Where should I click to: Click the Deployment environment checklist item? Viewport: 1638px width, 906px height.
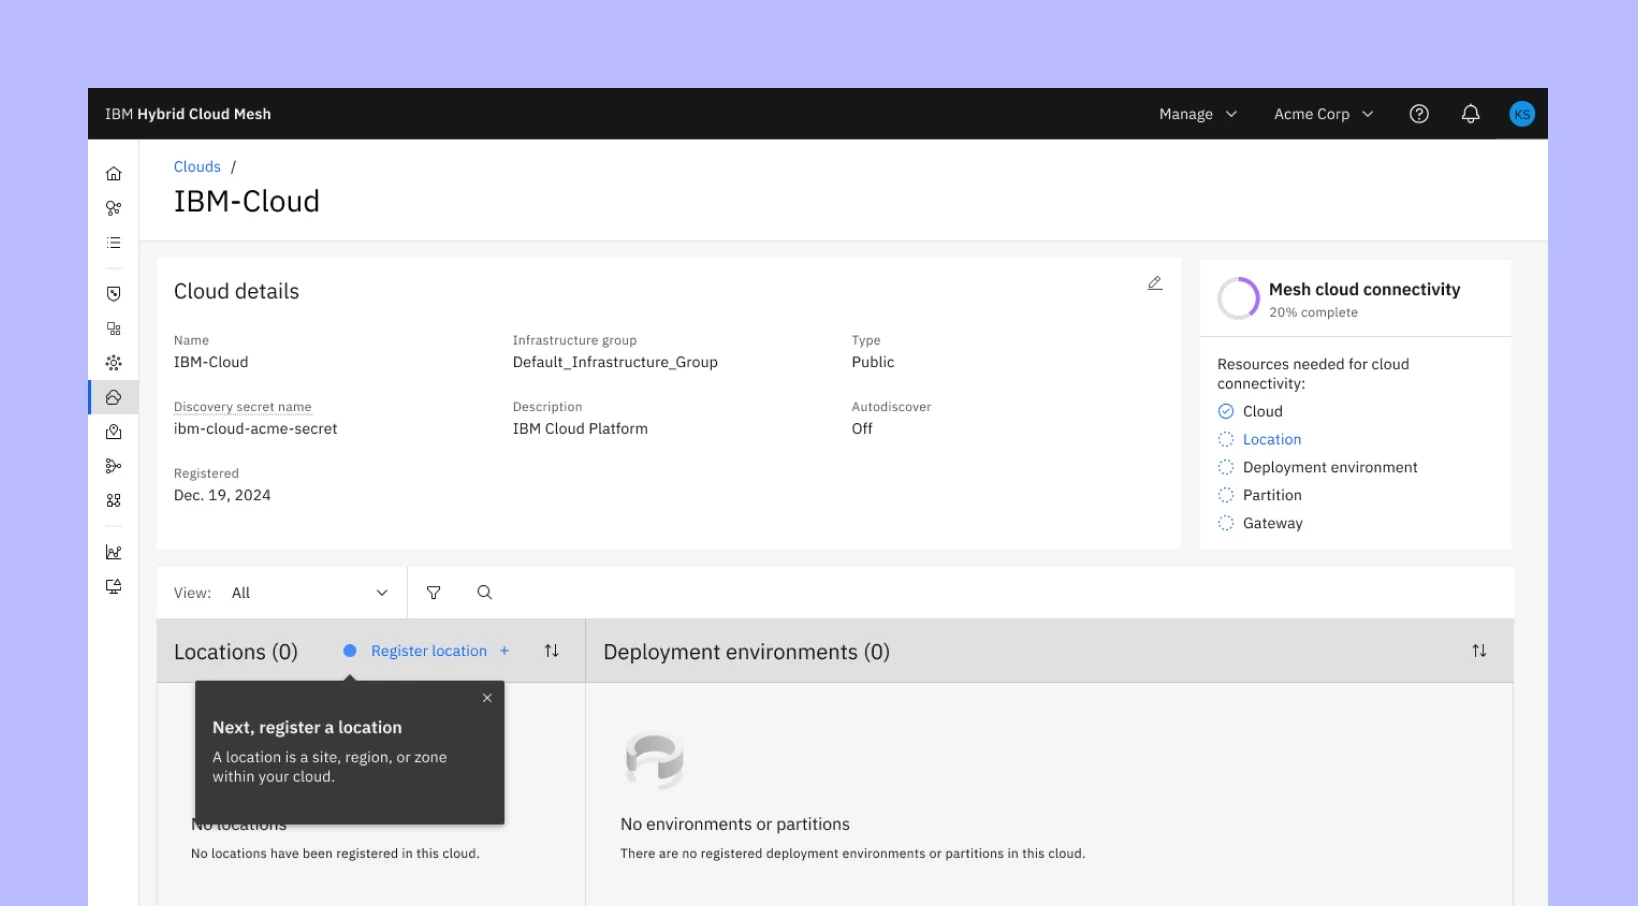[1318, 467]
